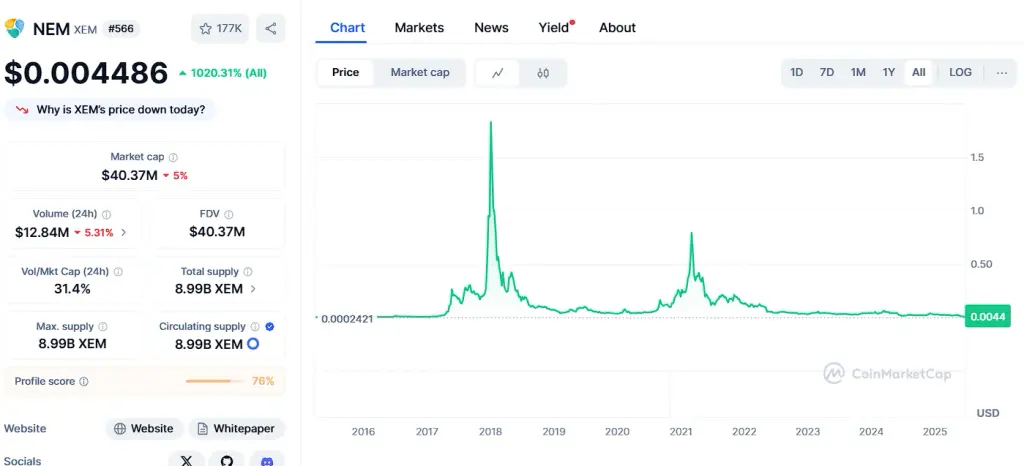Click the 31.4% Vol/Mkt Cap value
Screen dimensions: 1024x466
click(x=72, y=289)
